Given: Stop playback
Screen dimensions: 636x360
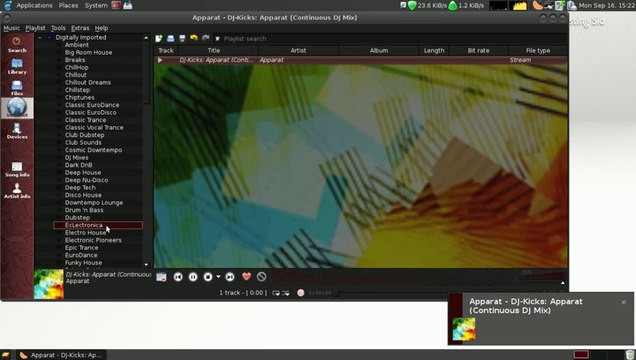Looking at the screenshot, I should coord(208,277).
